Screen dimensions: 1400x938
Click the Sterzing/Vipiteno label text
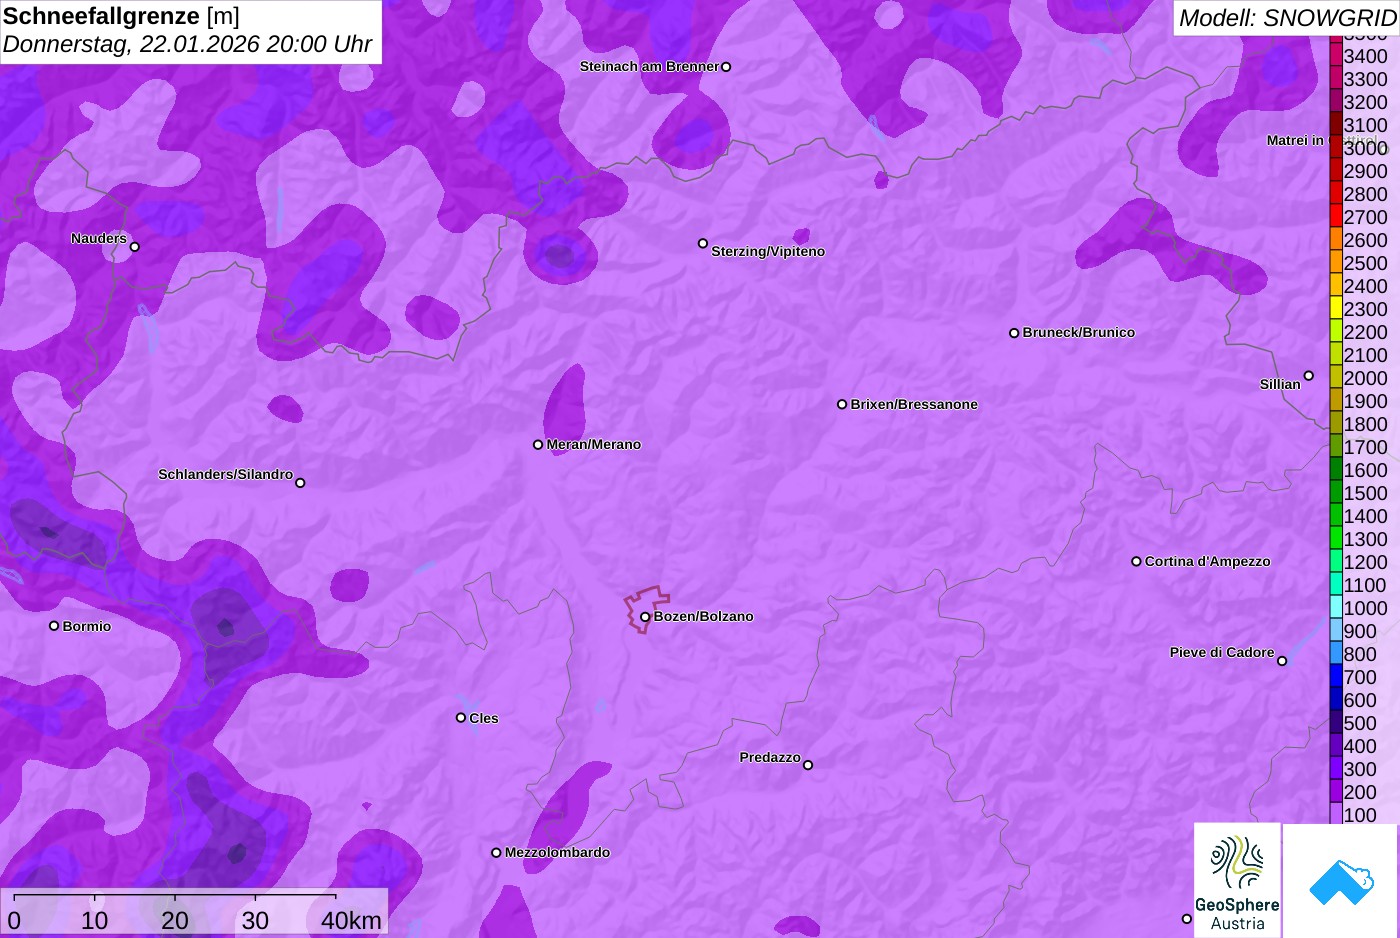point(768,252)
